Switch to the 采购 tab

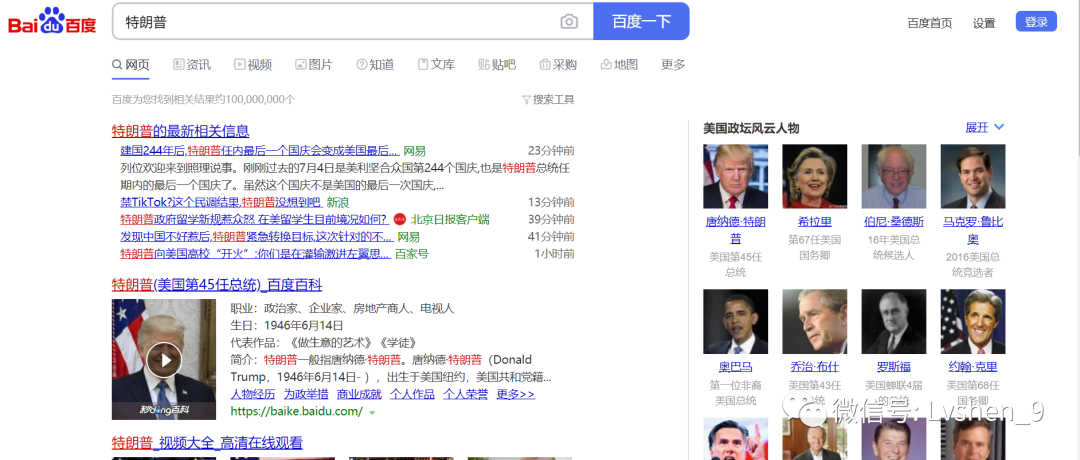pyautogui.click(x=558, y=65)
